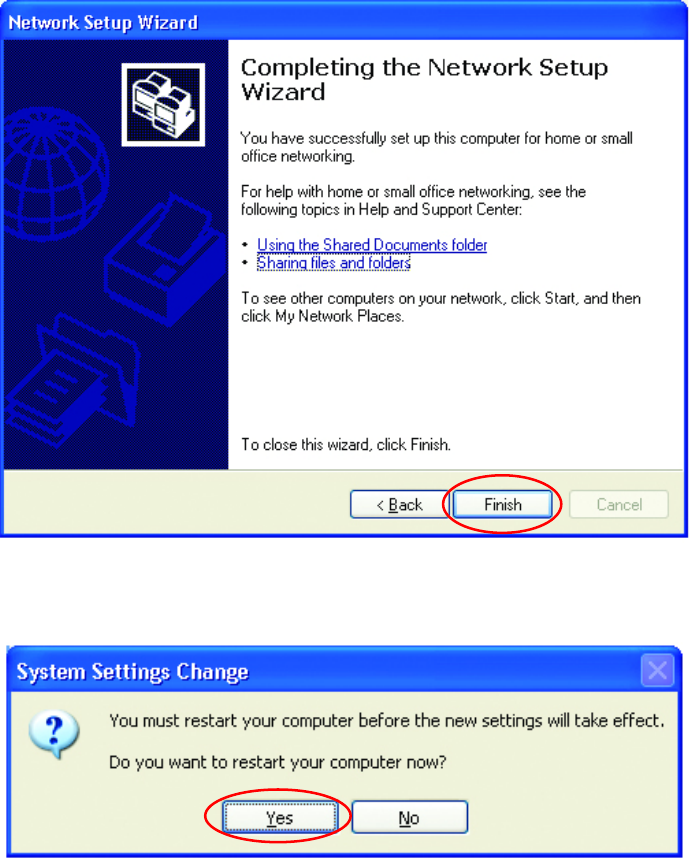Viewport: 691px width, 859px height.
Task: Choose Yes to restart the computer now
Action: click(x=279, y=817)
